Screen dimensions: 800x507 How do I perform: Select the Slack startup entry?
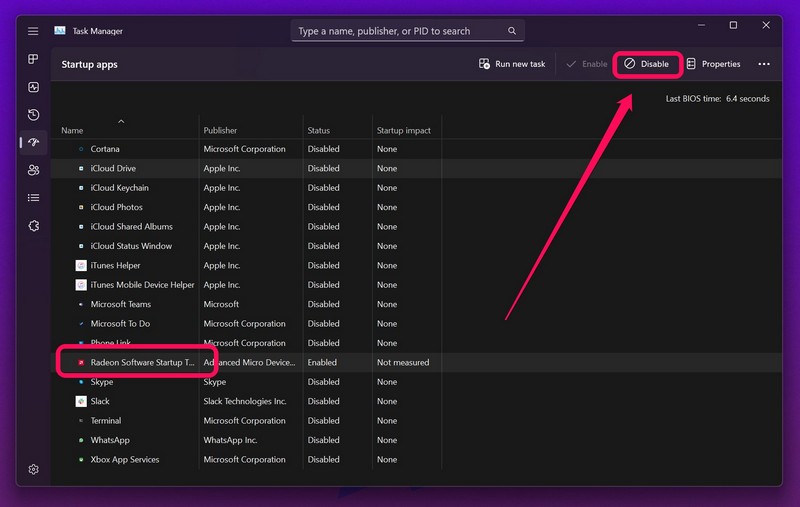click(100, 401)
